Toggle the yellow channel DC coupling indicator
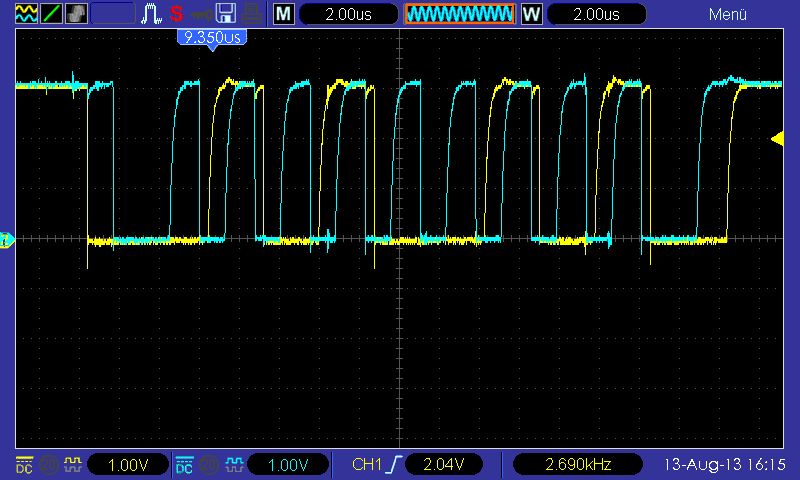Screen dimensions: 800x480 tap(24, 465)
